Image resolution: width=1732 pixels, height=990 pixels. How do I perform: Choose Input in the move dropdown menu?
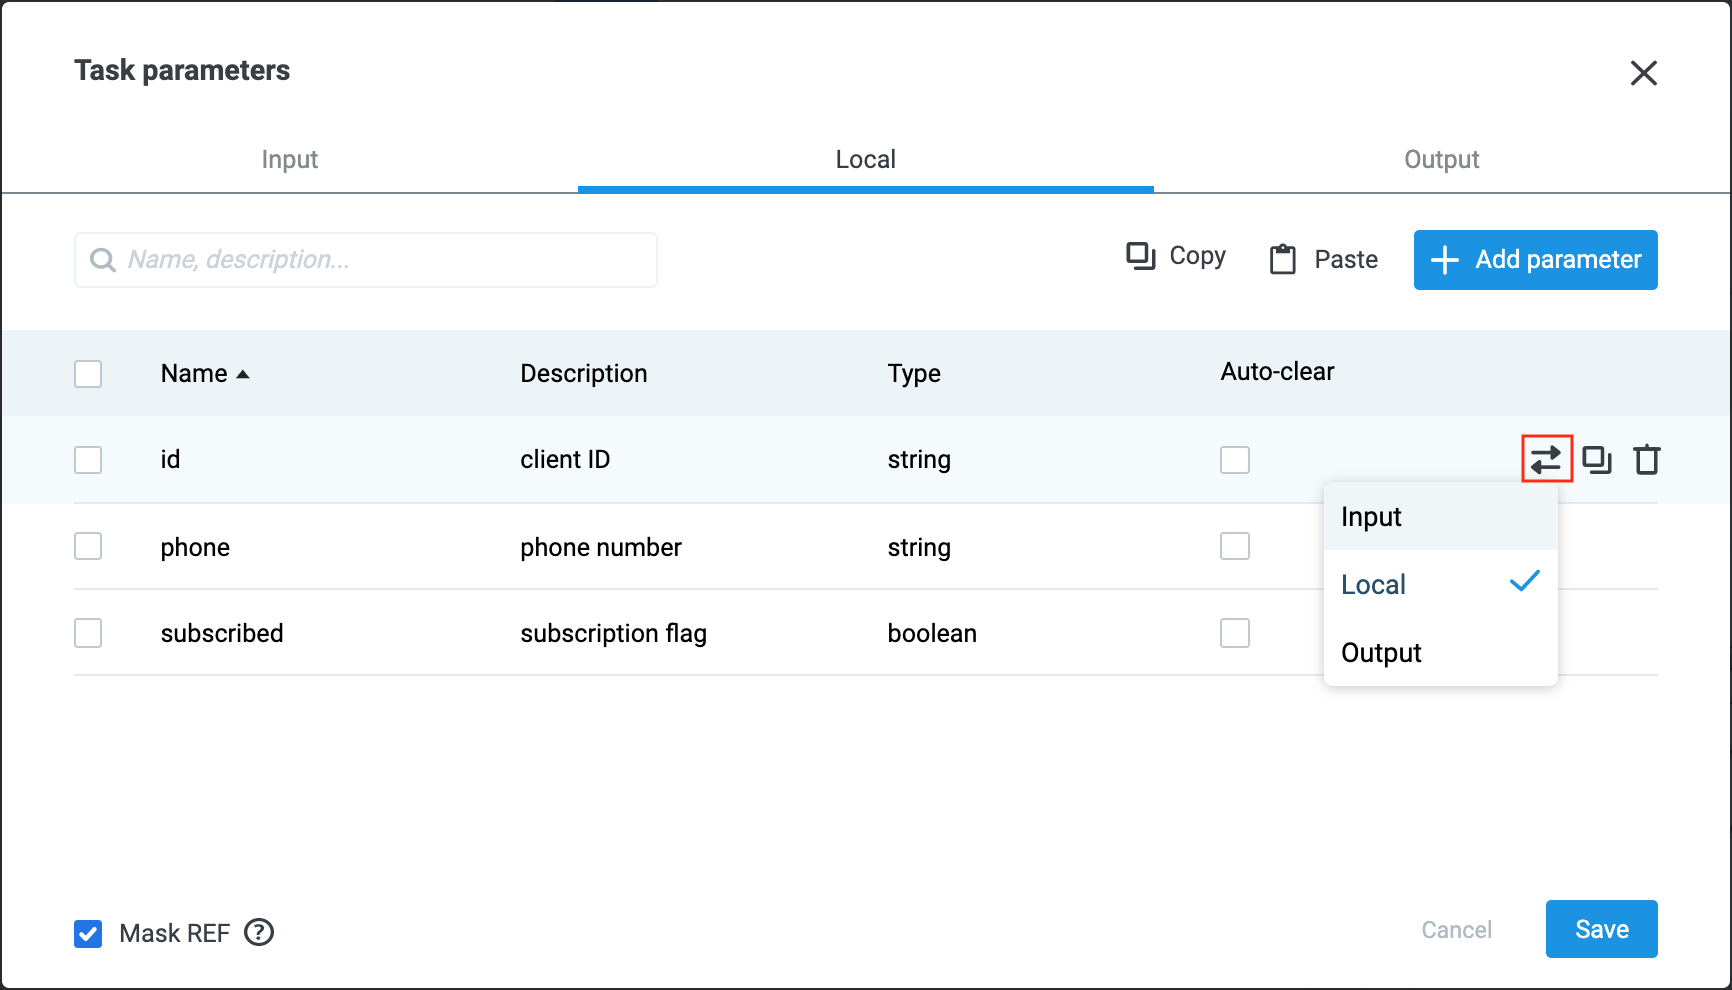point(1441,517)
